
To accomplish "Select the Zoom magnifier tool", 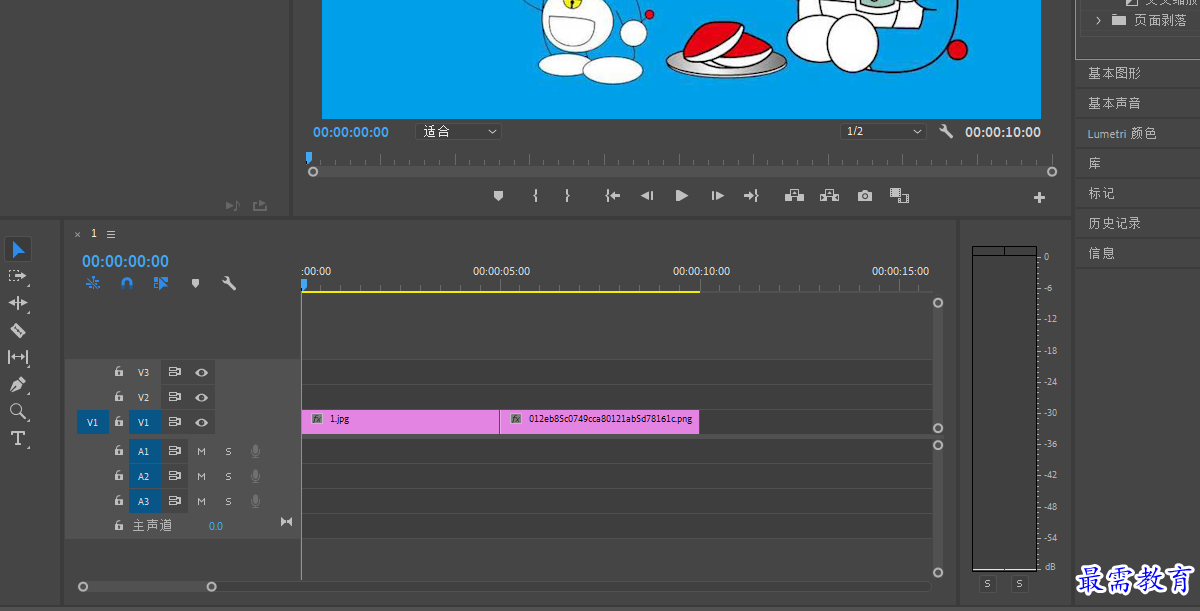I will click(x=18, y=411).
